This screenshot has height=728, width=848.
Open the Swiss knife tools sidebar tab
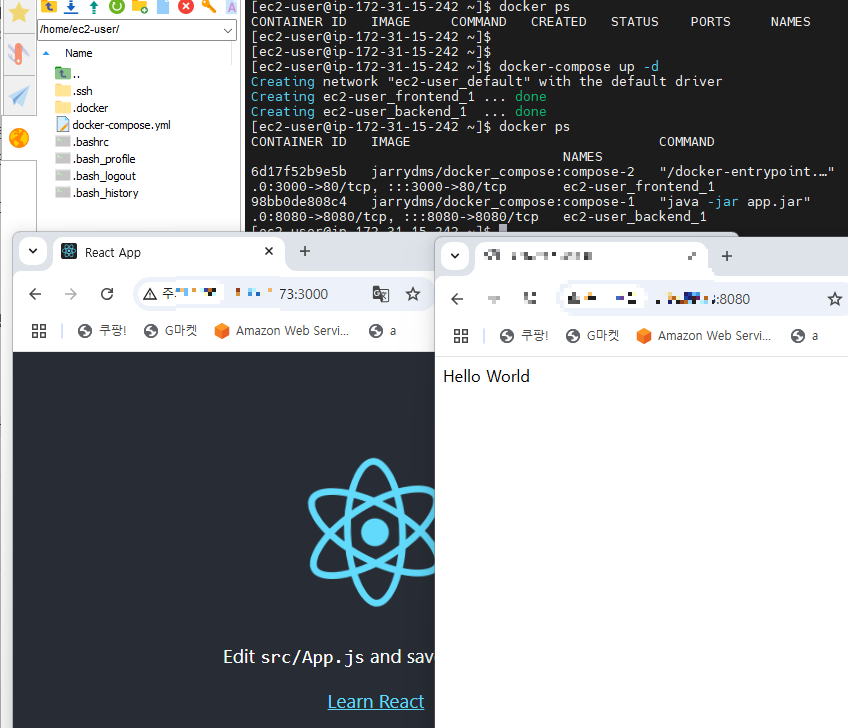pos(18,54)
